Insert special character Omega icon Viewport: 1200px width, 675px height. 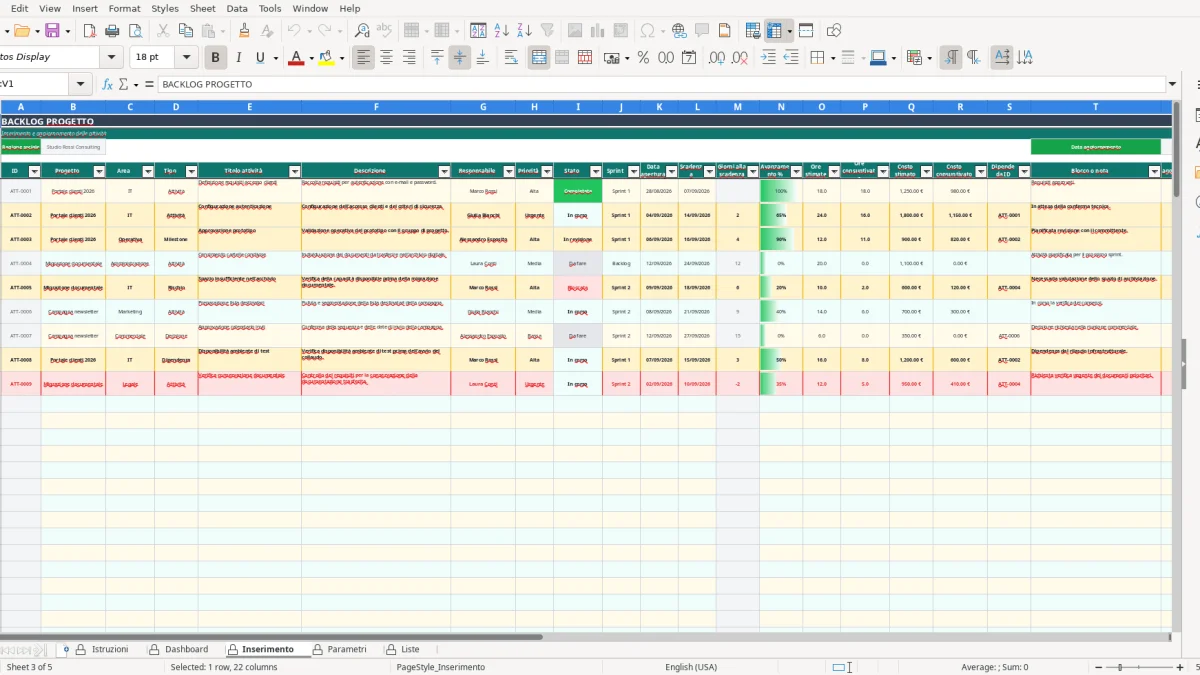pyautogui.click(x=647, y=31)
